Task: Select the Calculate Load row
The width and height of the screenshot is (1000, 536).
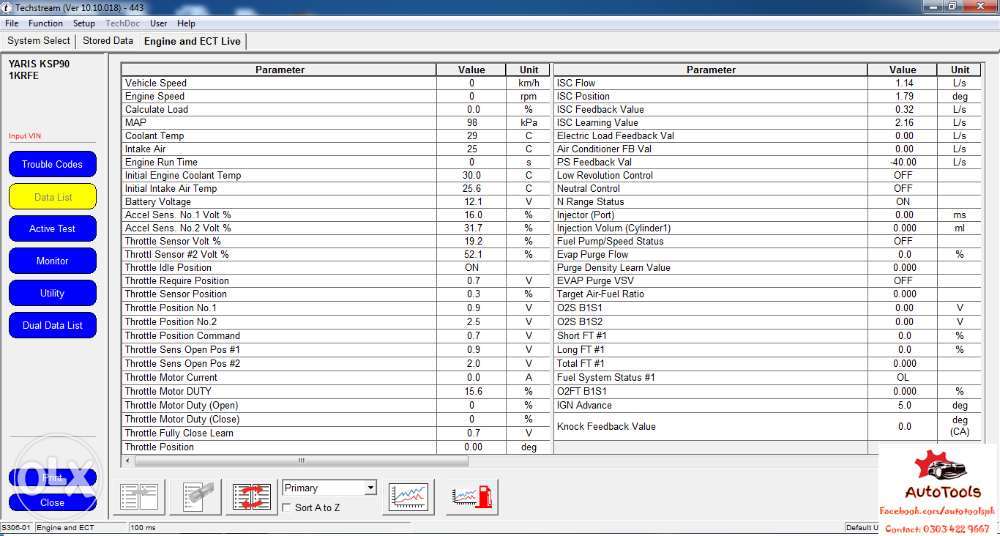Action: tap(335, 110)
